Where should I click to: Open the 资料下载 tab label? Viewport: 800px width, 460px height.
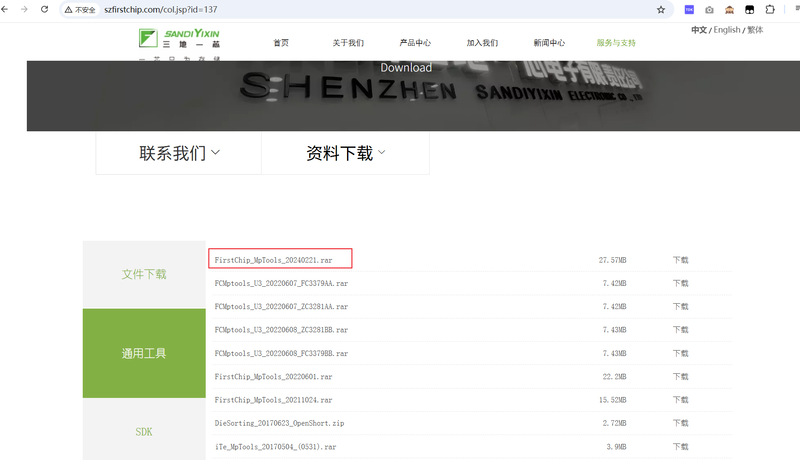339,153
